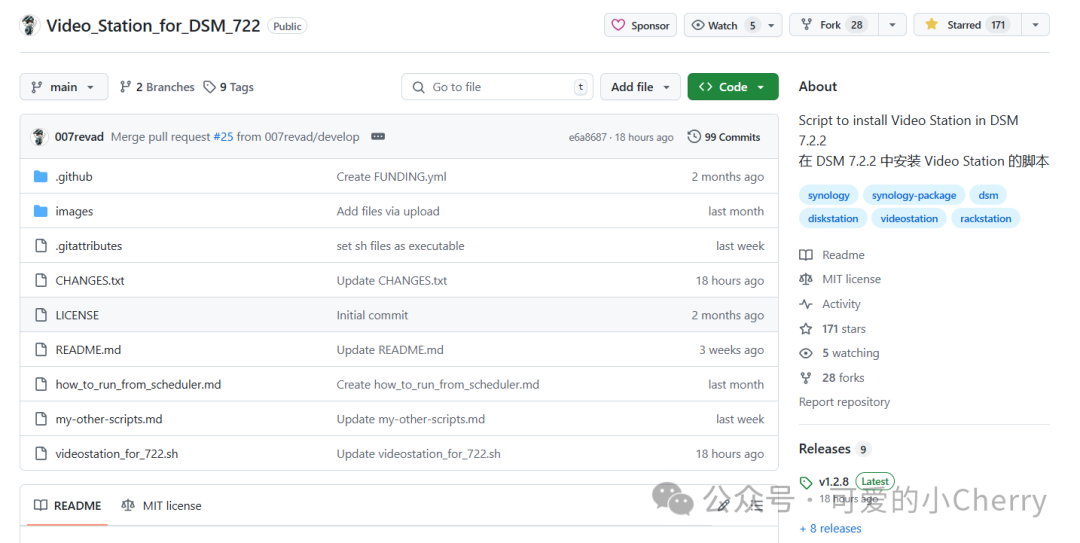The width and height of the screenshot is (1080, 543).
Task: Click the history clock icon by 99 Commits
Action: 694,136
